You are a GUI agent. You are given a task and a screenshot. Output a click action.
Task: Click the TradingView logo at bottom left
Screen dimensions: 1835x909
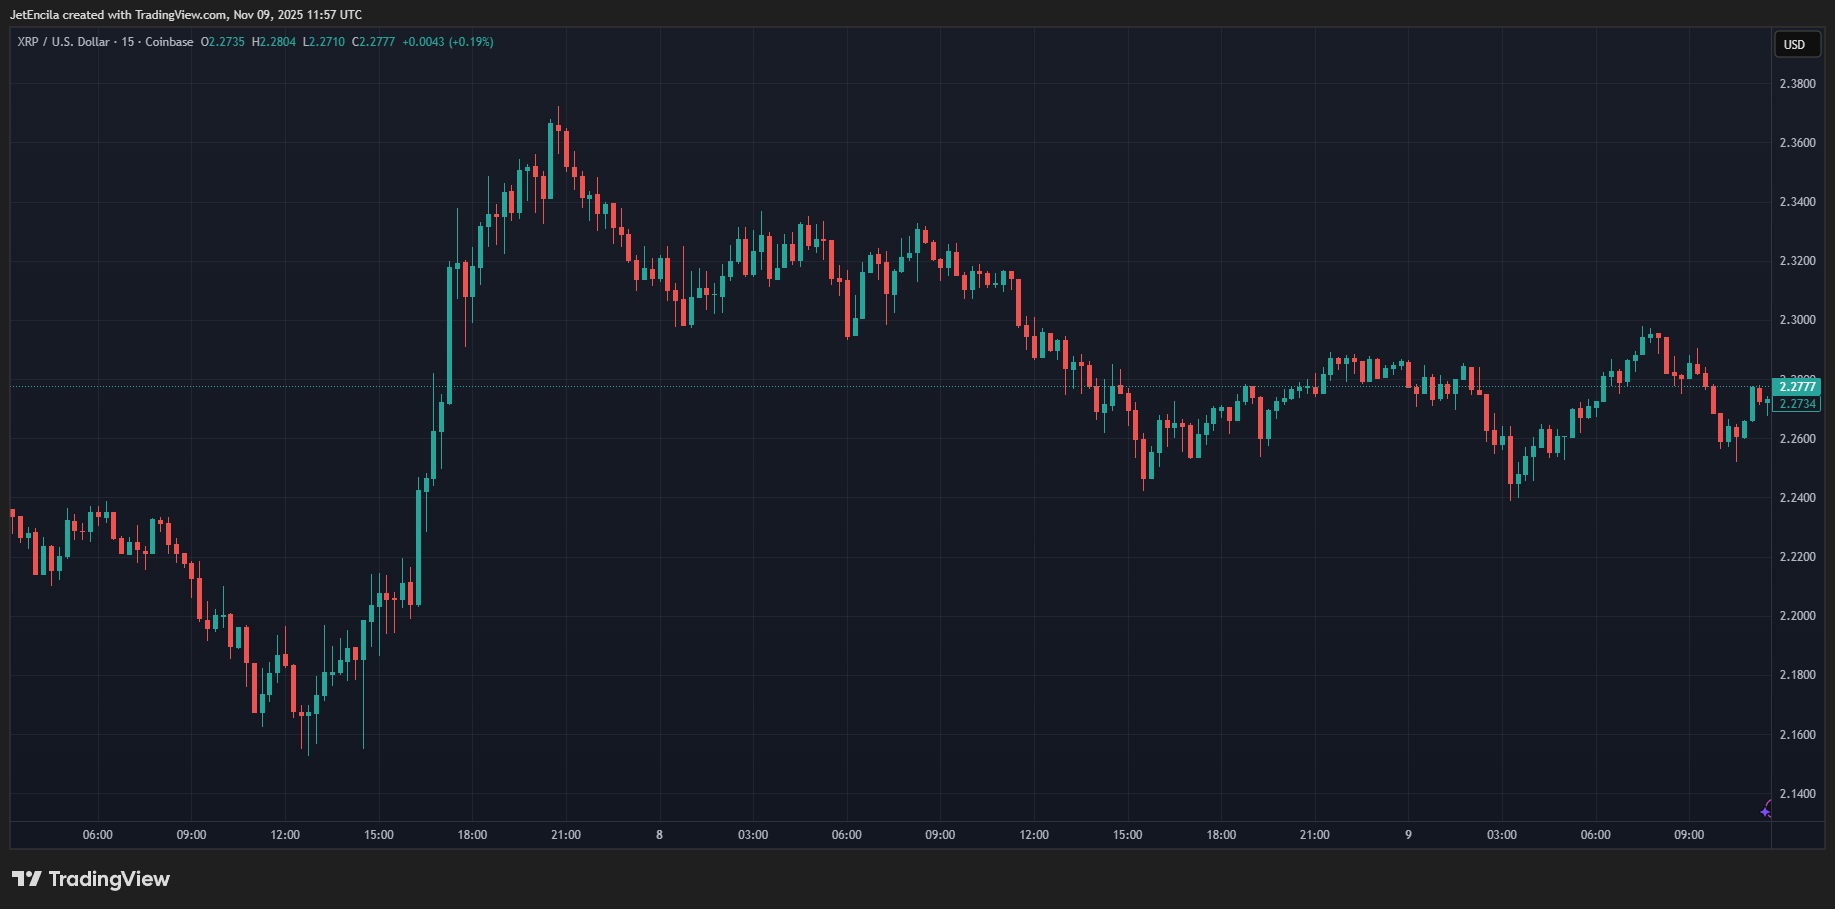(x=91, y=879)
